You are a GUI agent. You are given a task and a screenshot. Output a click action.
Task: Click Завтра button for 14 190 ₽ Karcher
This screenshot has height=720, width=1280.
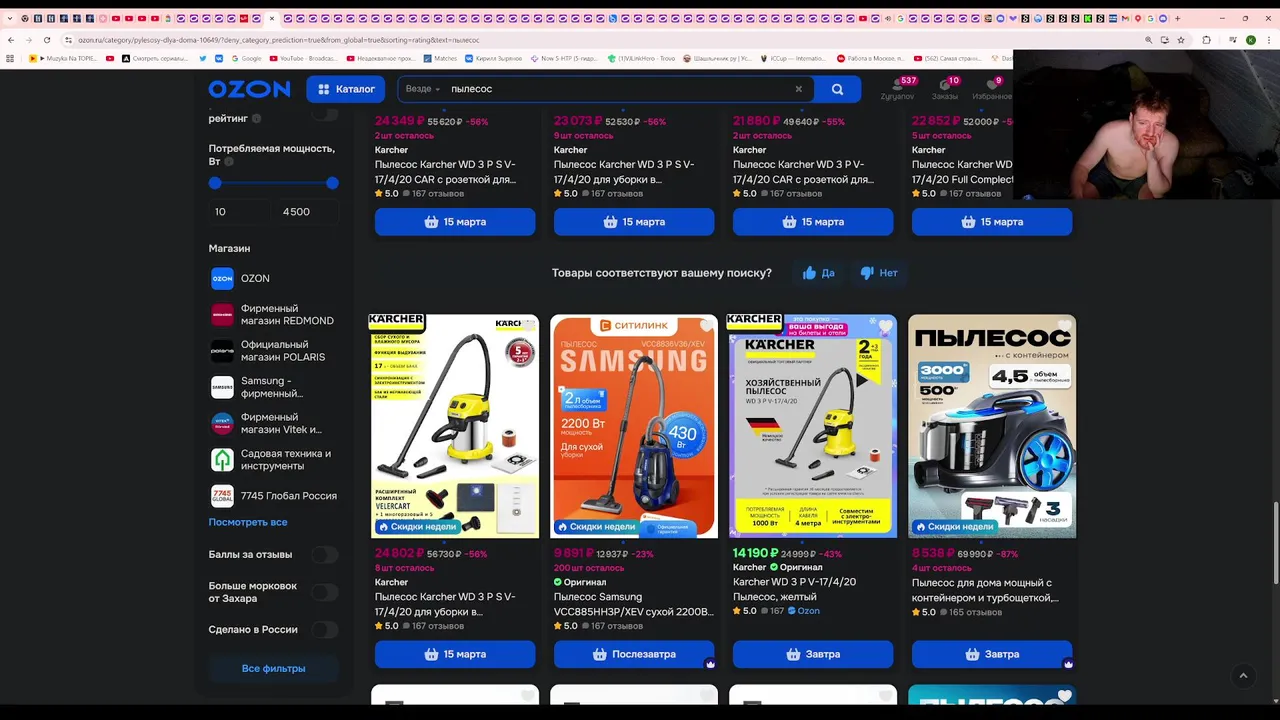click(813, 654)
